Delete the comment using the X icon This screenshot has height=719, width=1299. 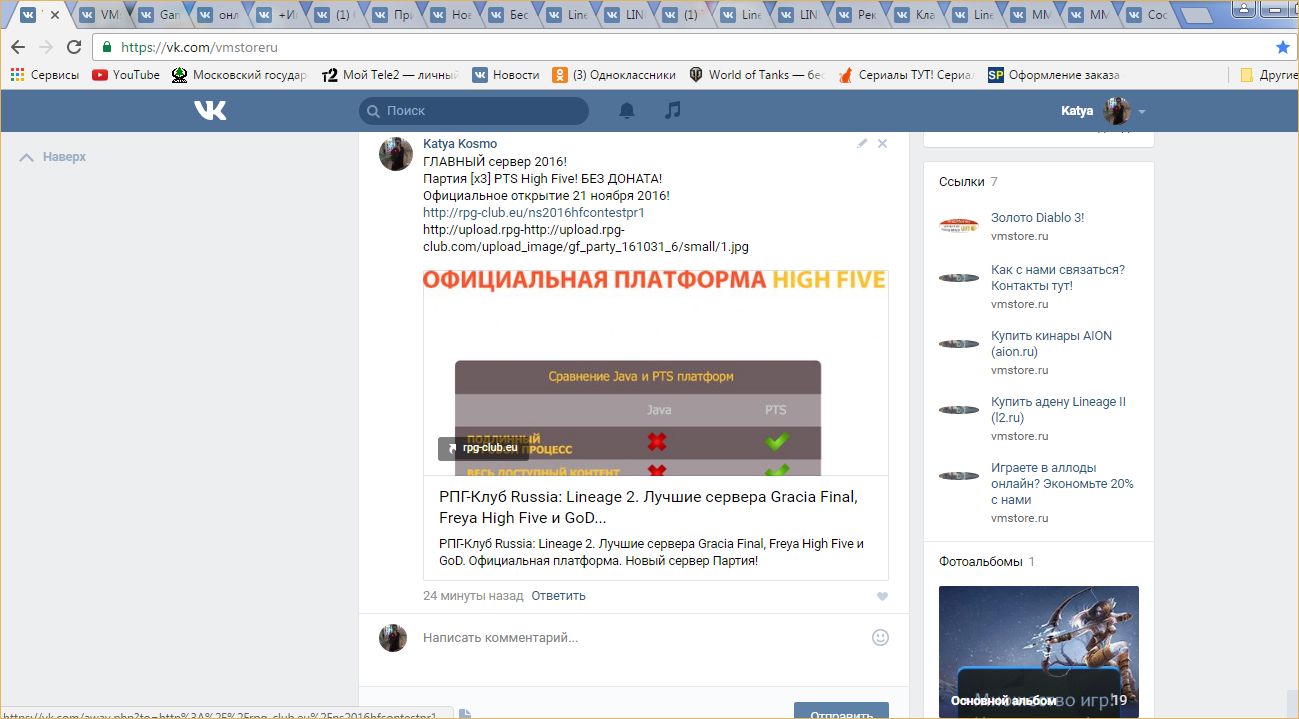882,144
